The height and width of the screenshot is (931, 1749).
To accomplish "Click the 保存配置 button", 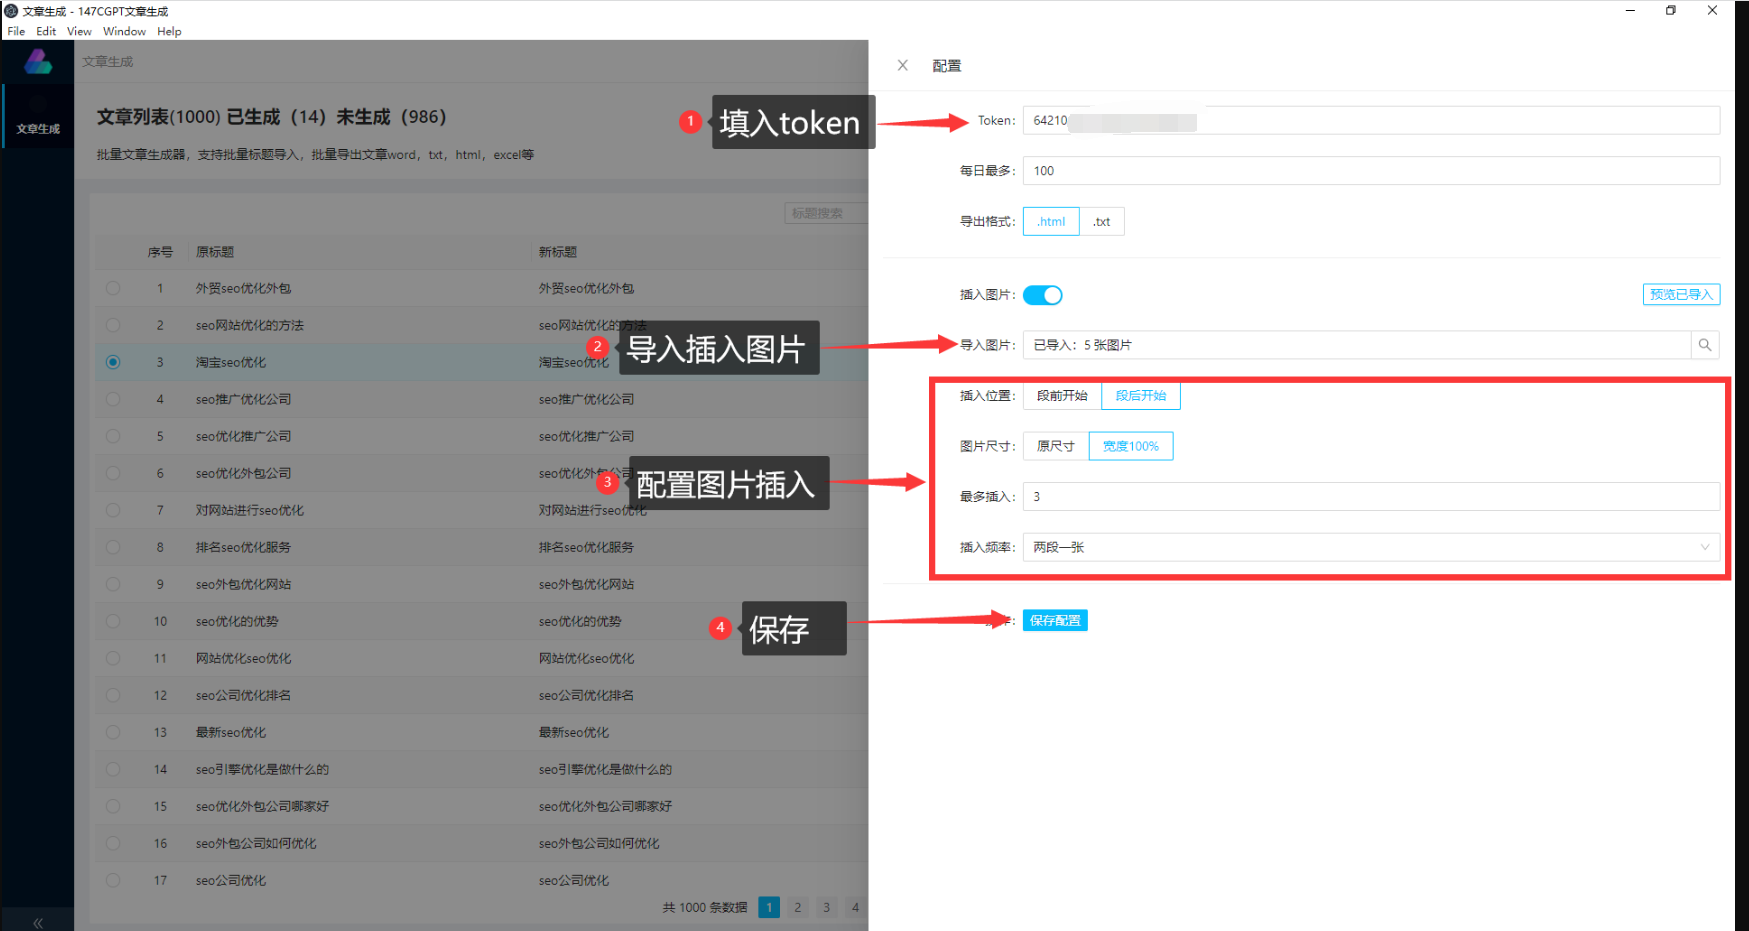I will coord(1054,621).
